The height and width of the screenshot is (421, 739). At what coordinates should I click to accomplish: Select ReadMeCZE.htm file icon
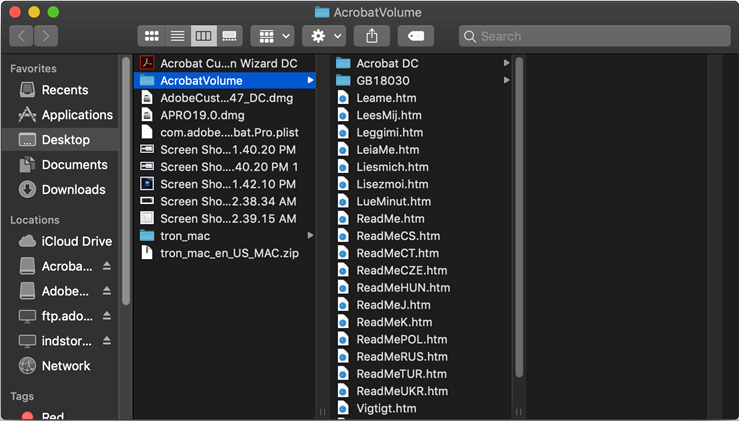pos(343,271)
